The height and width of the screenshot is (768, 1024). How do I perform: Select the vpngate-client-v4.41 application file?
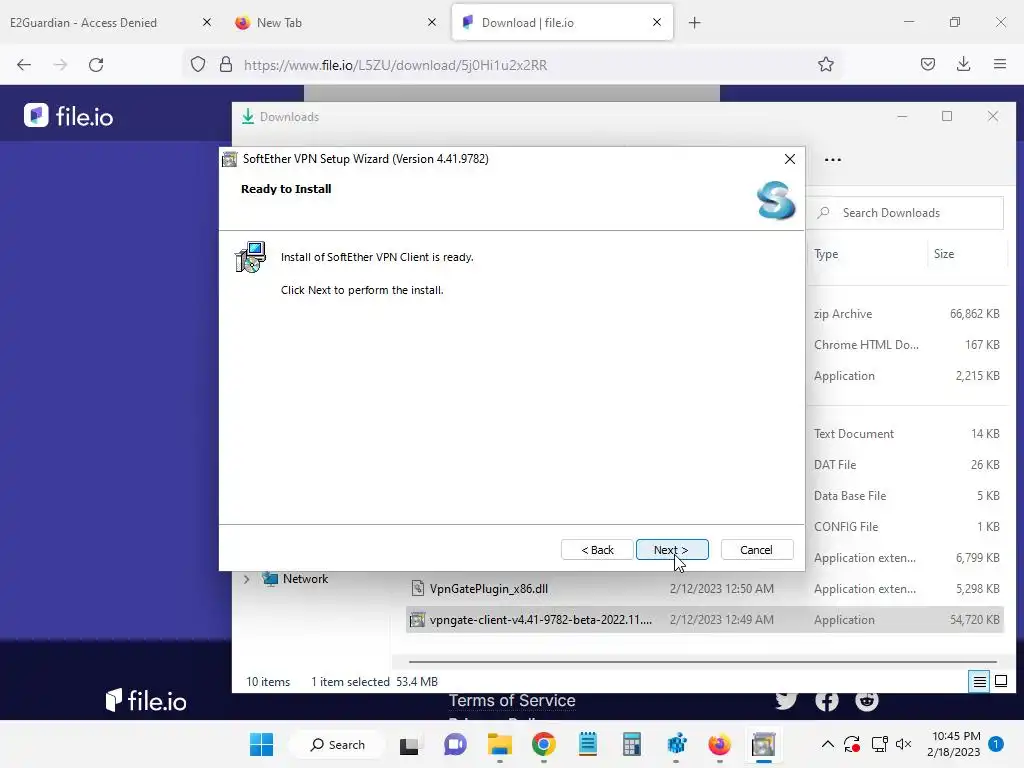click(x=705, y=620)
